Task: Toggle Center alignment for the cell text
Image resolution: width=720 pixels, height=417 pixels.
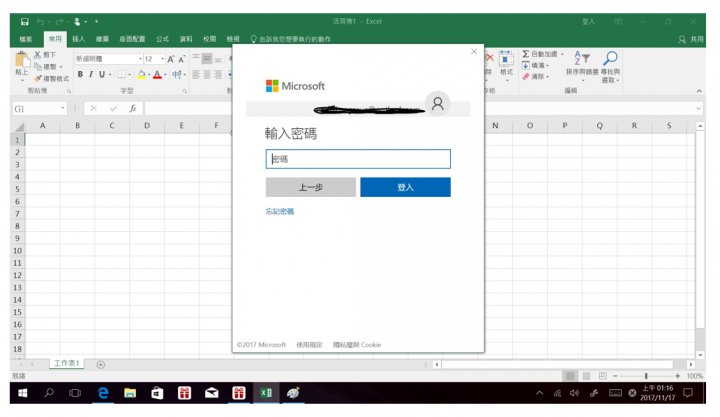Action: 207,74
